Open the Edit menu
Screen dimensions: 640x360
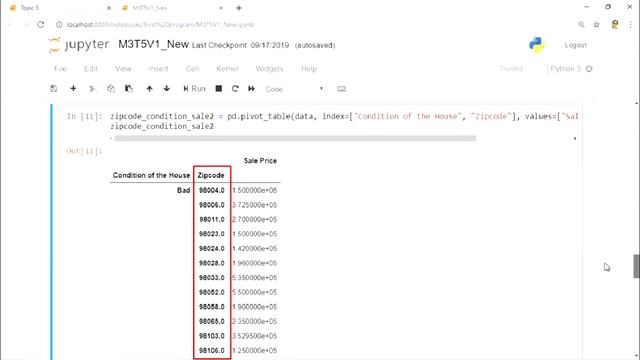[91, 69]
